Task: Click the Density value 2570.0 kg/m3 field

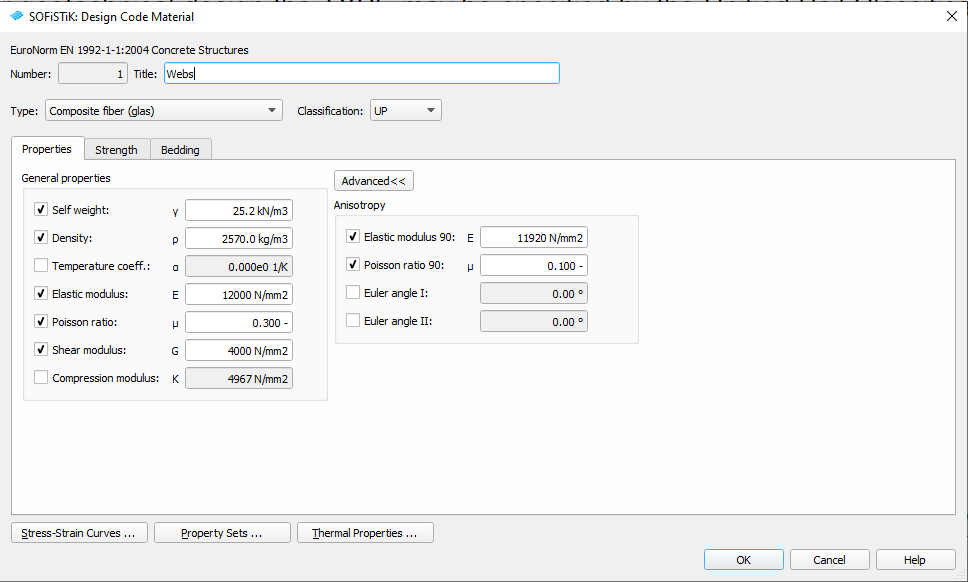Action: point(239,239)
